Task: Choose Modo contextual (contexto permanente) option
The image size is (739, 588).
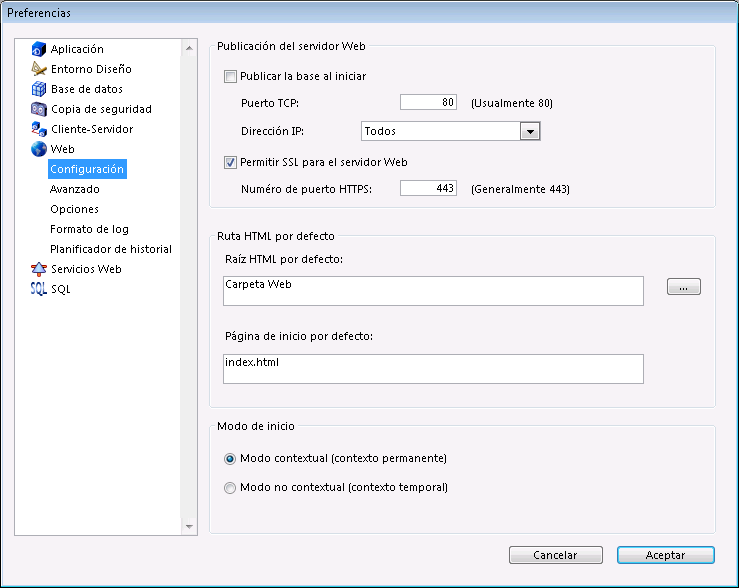Action: coord(231,458)
